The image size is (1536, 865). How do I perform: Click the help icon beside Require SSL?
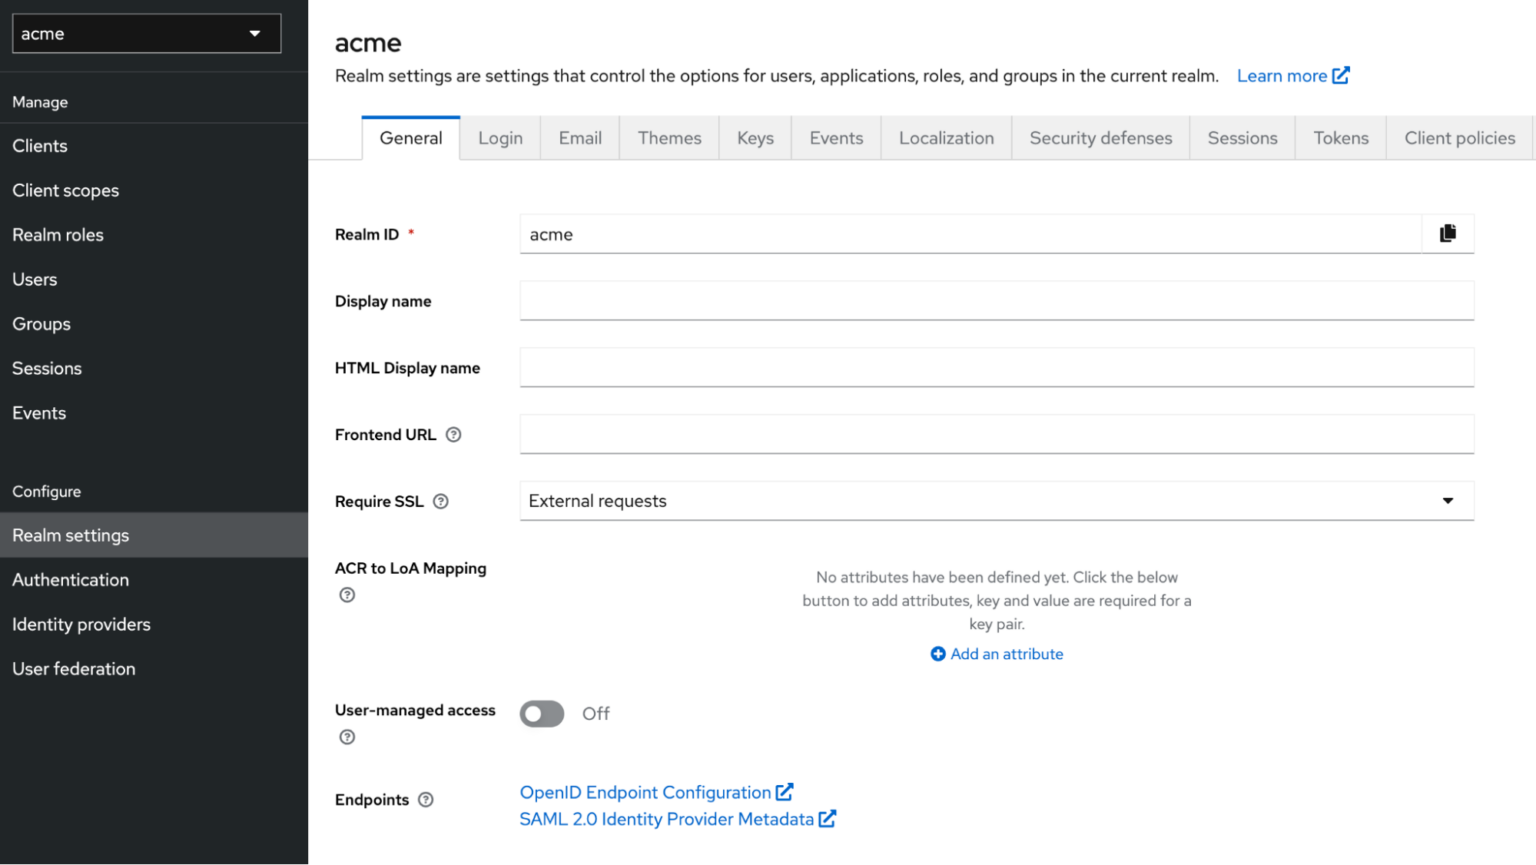click(x=441, y=501)
